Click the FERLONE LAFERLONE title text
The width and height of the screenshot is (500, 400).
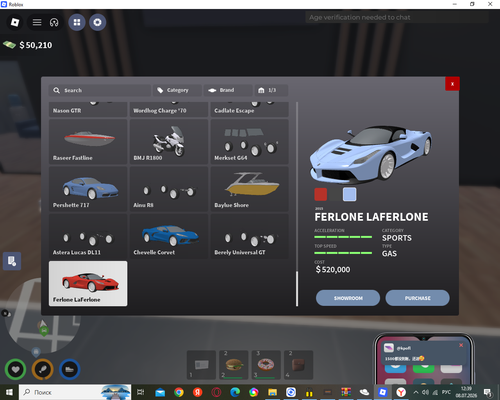(x=371, y=217)
